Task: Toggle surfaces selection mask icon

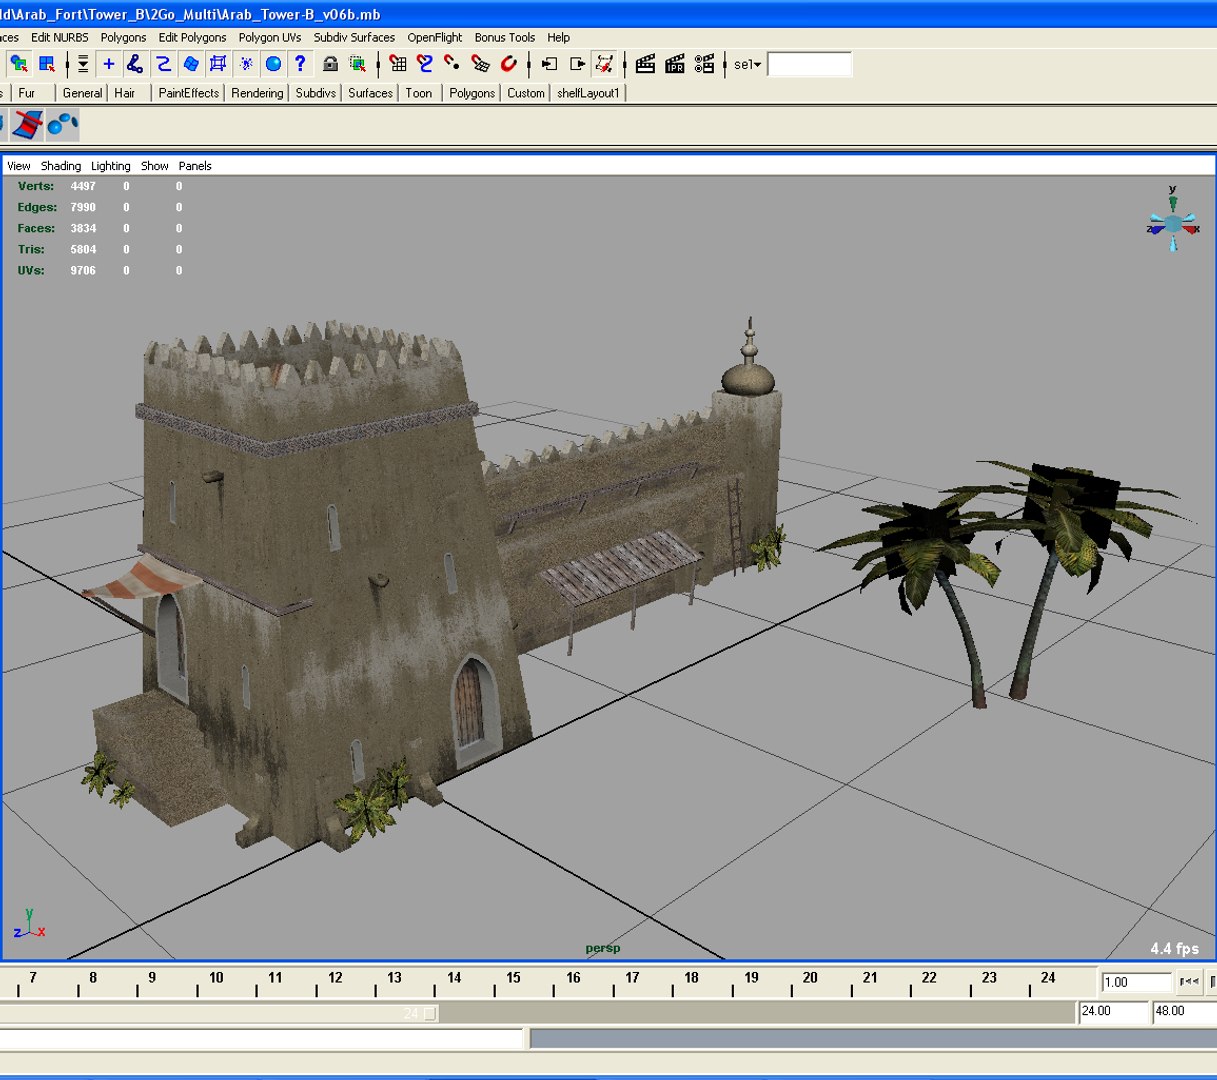Action: tap(191, 64)
